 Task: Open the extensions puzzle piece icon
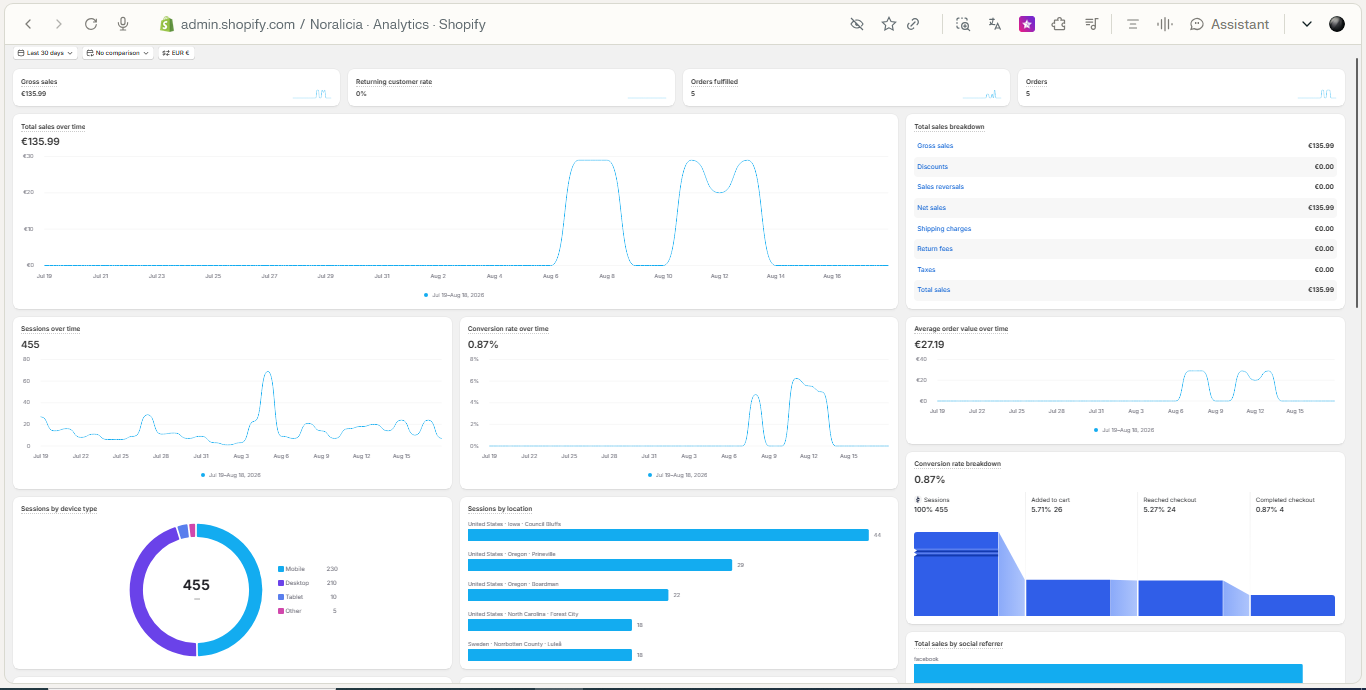pos(1058,24)
